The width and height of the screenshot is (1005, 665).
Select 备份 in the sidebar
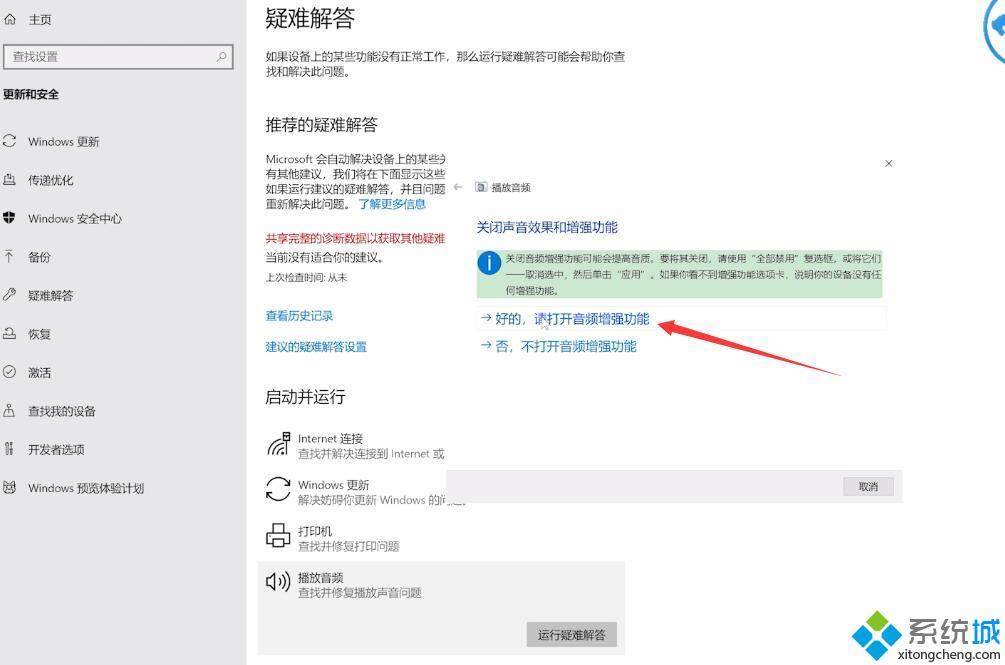tap(39, 257)
